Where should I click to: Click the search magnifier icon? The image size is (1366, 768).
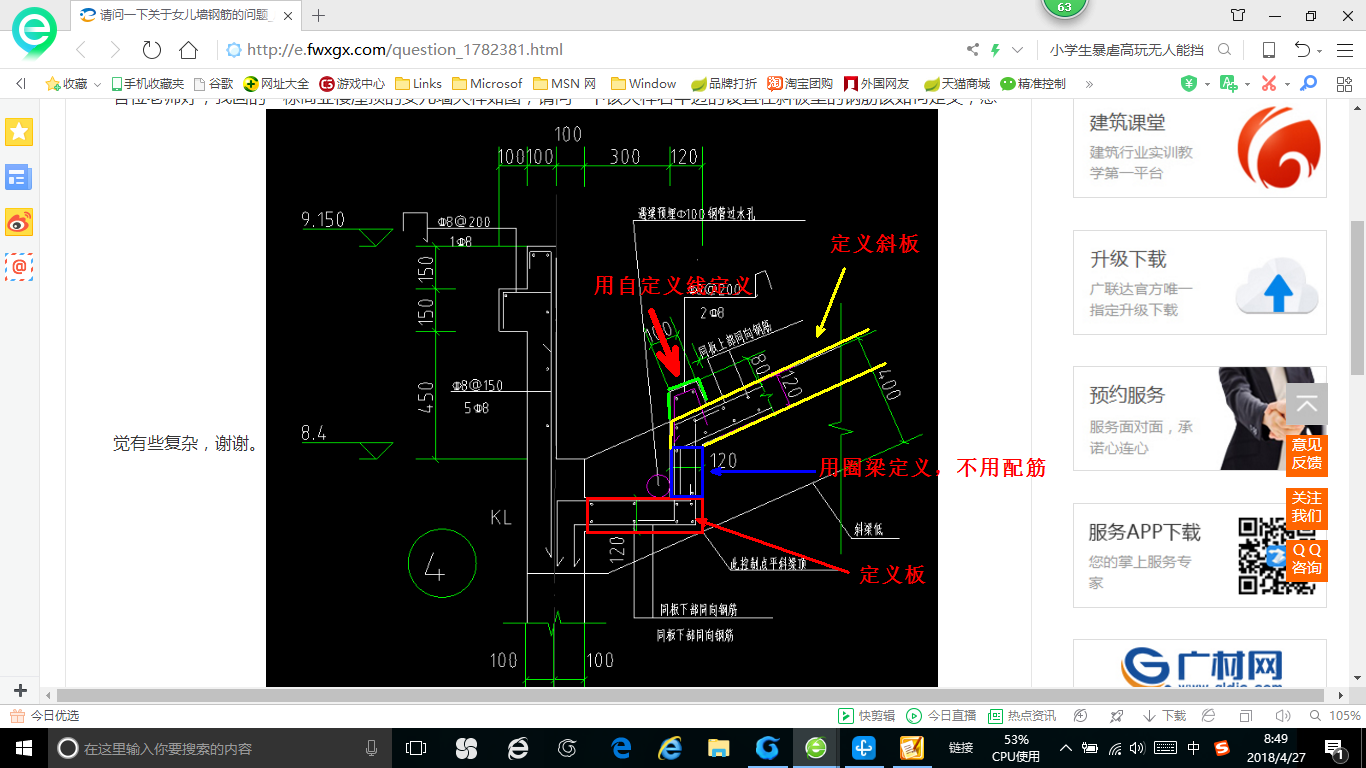1225,50
